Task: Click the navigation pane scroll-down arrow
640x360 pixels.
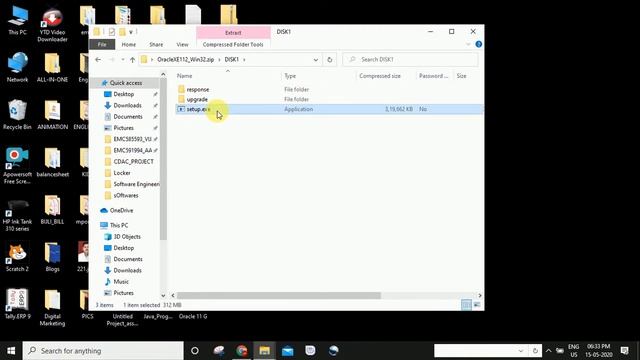Action: tap(163, 296)
